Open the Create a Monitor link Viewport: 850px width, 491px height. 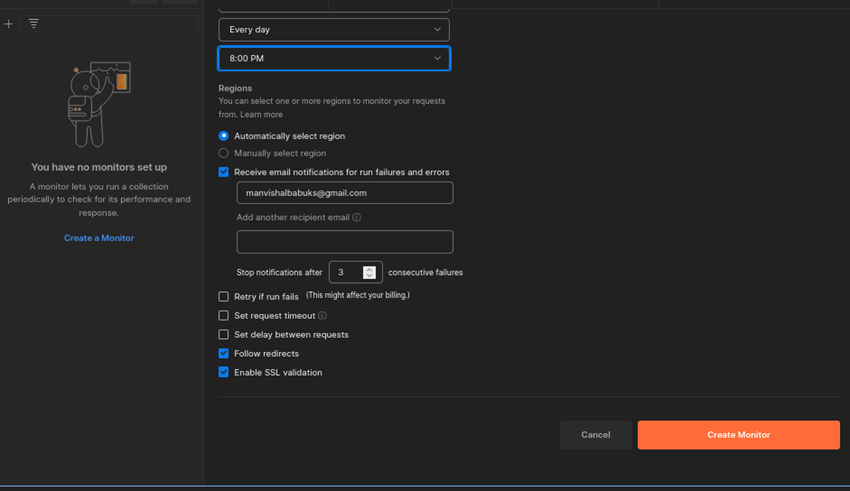[x=99, y=238]
